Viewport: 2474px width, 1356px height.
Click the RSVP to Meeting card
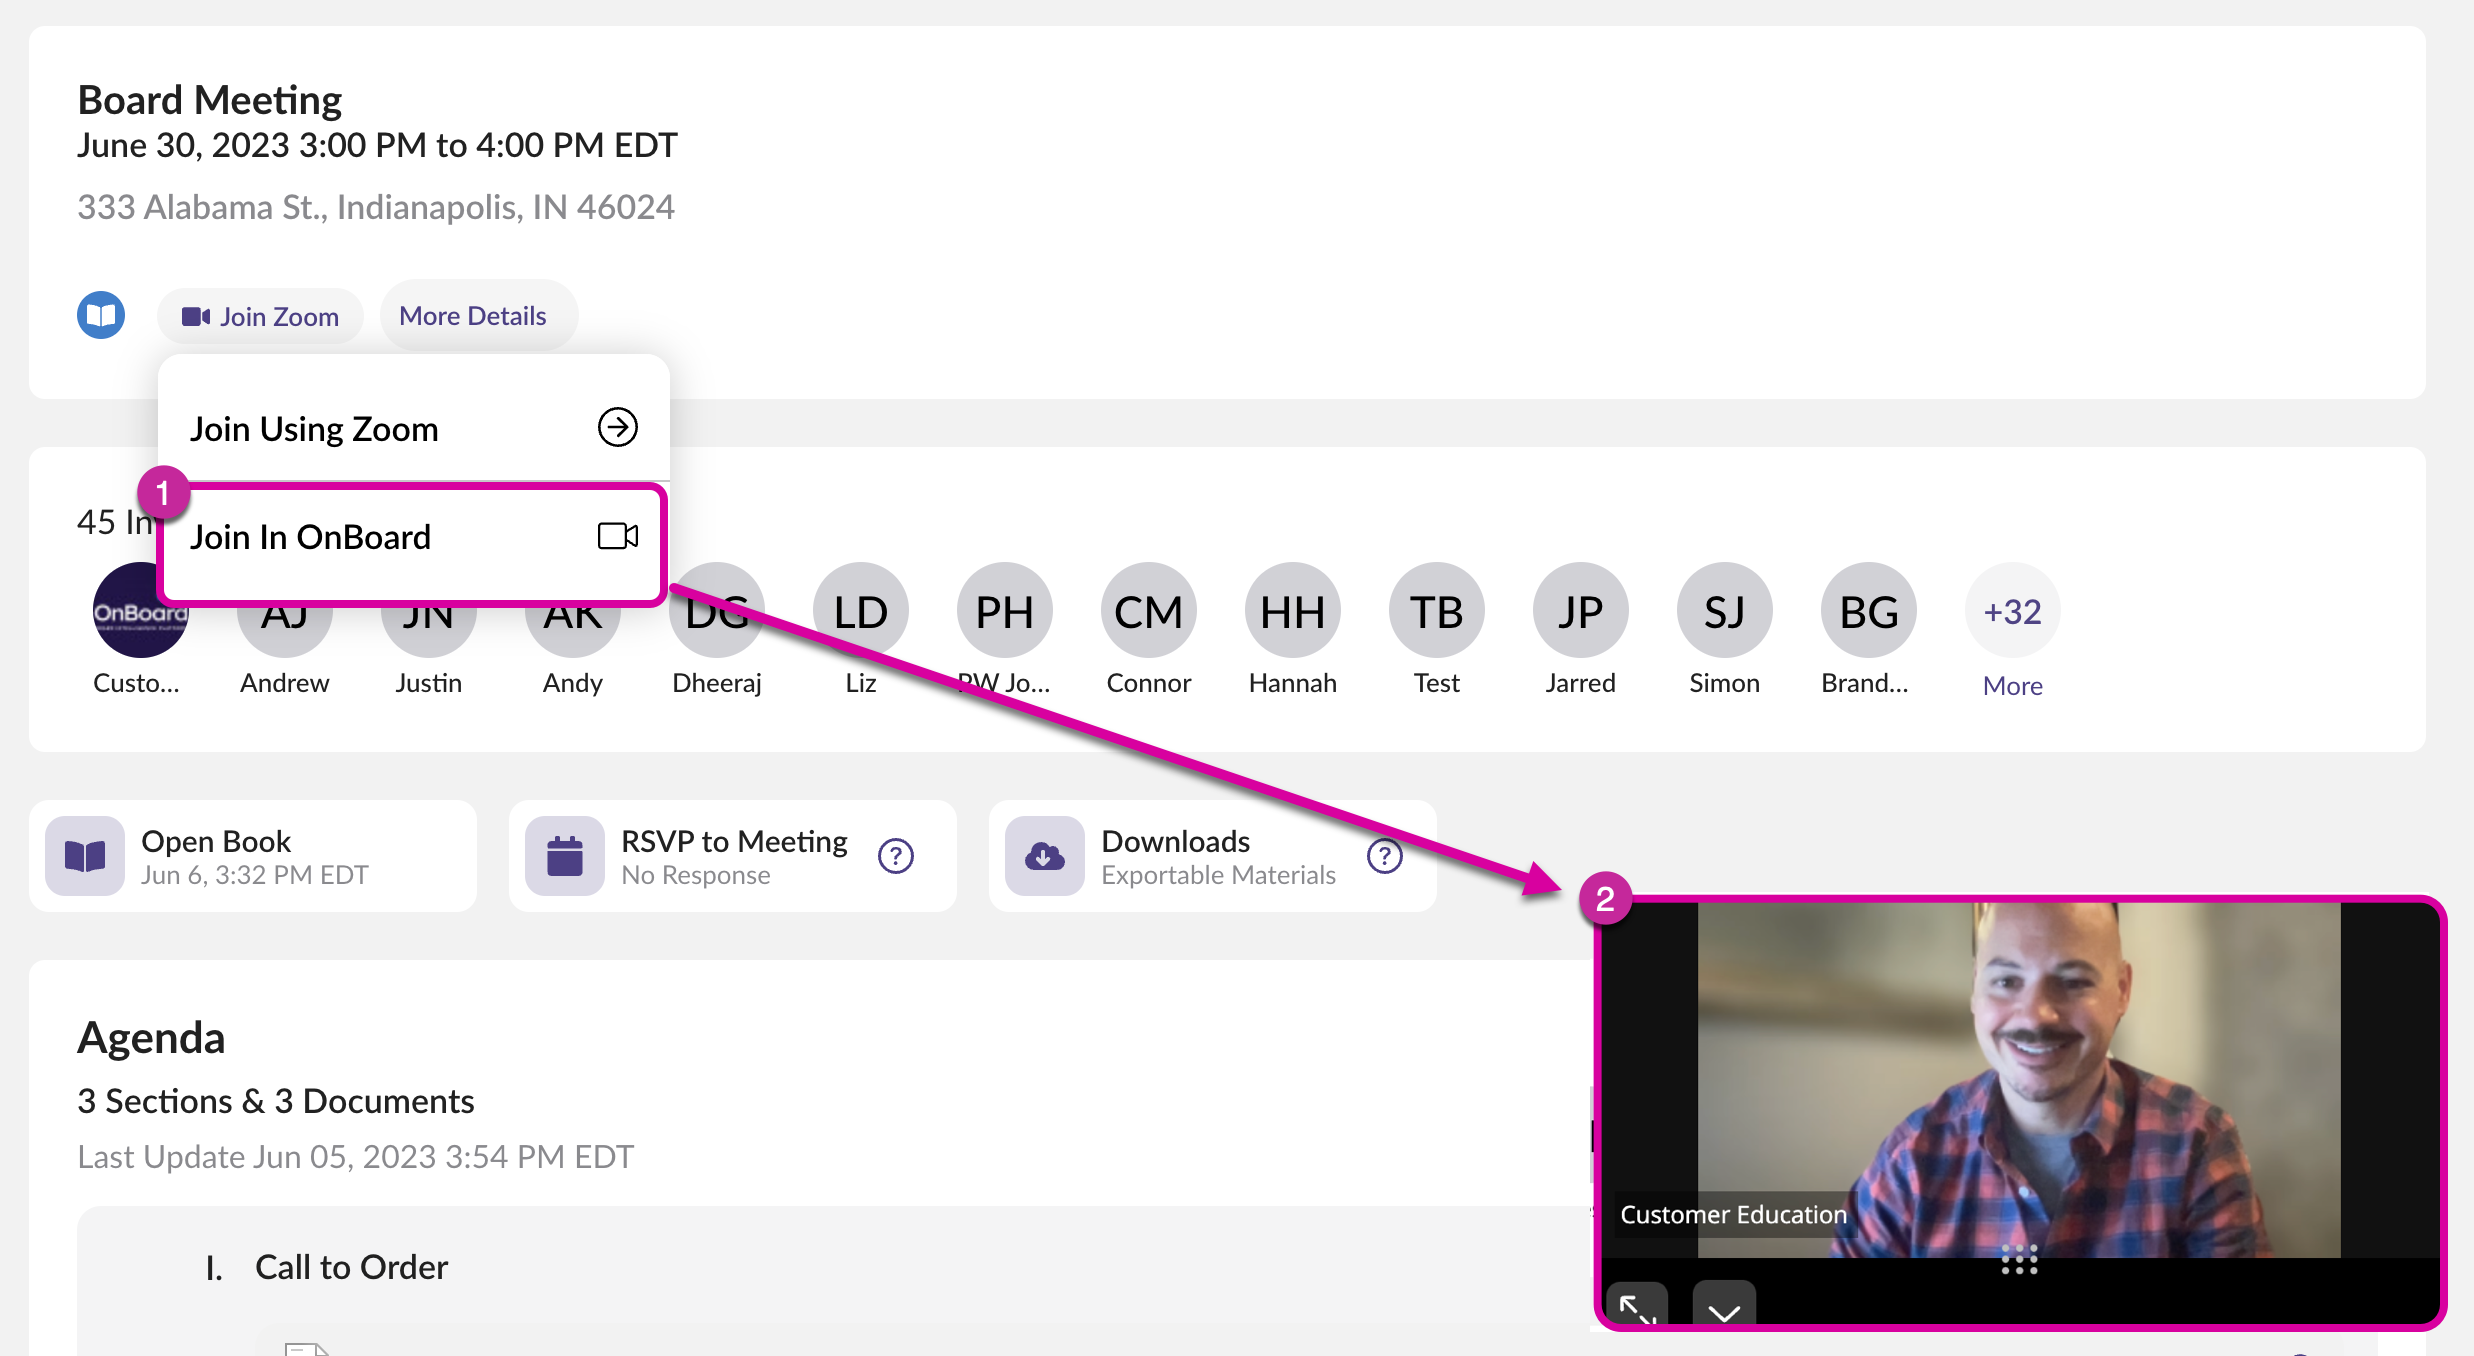click(733, 856)
